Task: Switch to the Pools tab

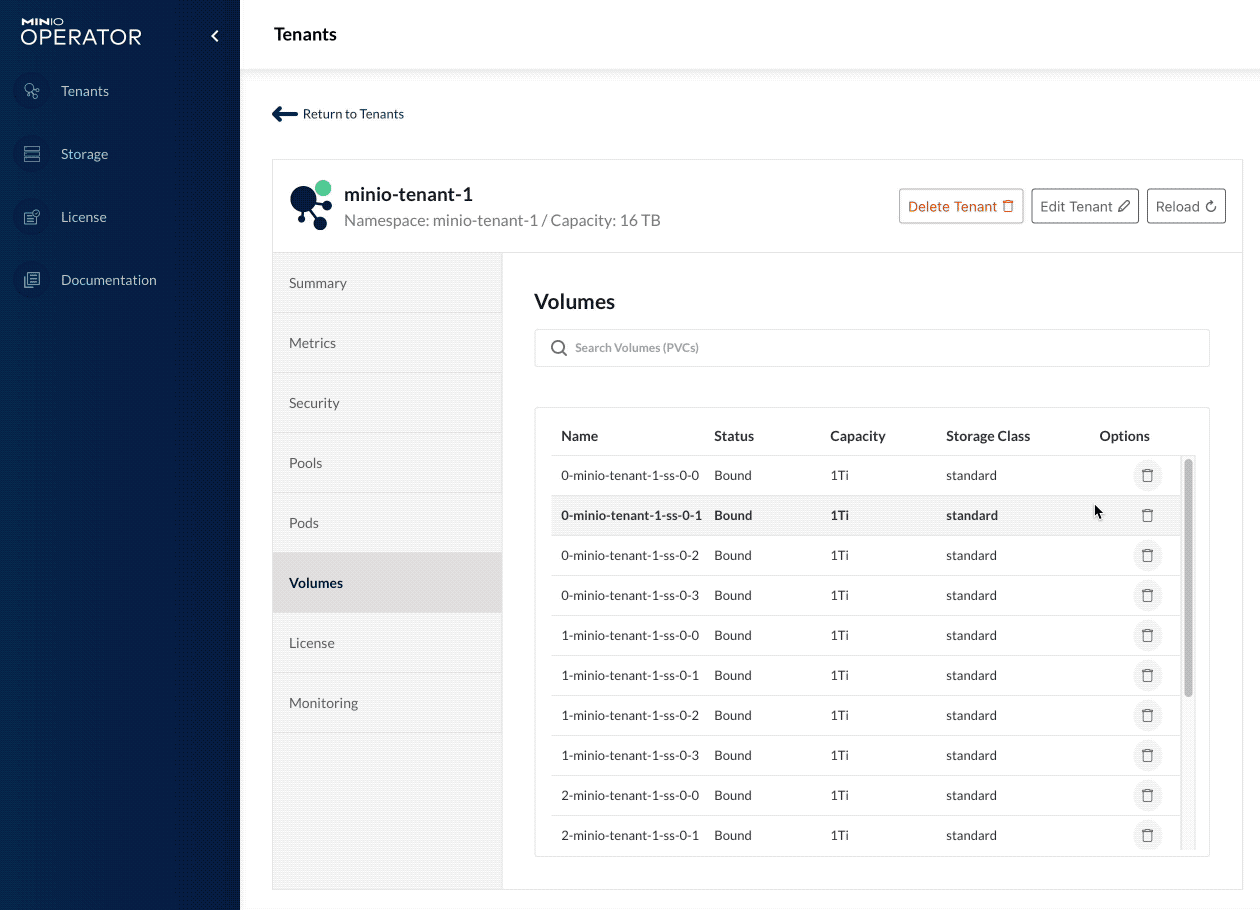Action: tap(387, 463)
